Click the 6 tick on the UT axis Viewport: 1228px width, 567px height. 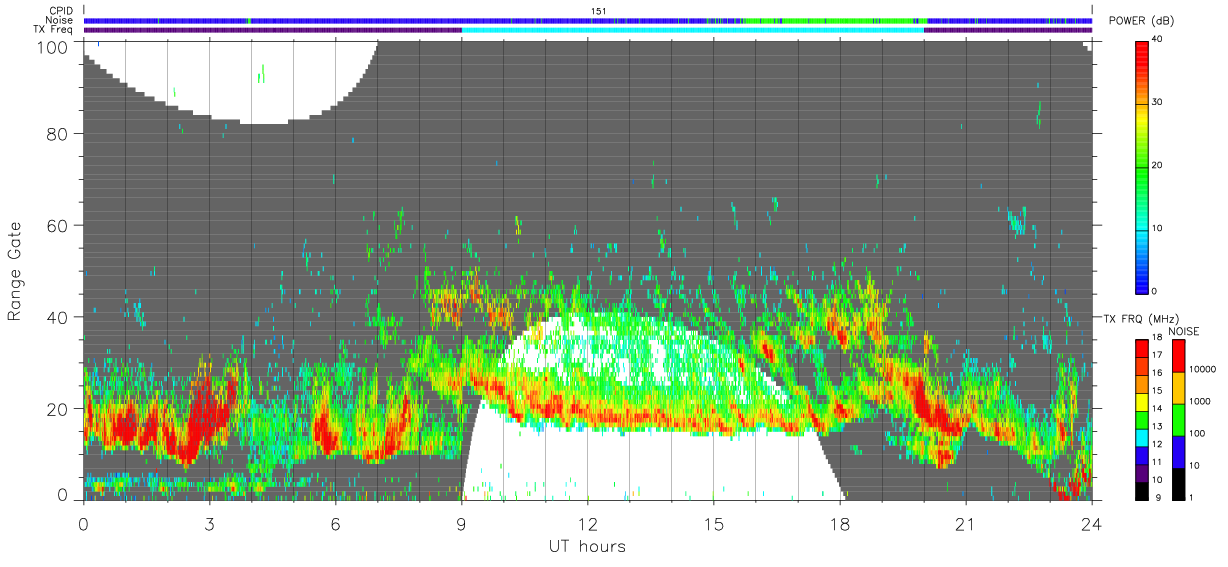pos(335,523)
